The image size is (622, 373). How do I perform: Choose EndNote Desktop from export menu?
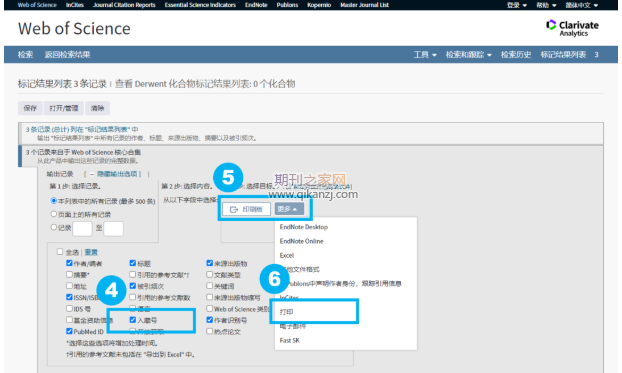click(x=304, y=227)
